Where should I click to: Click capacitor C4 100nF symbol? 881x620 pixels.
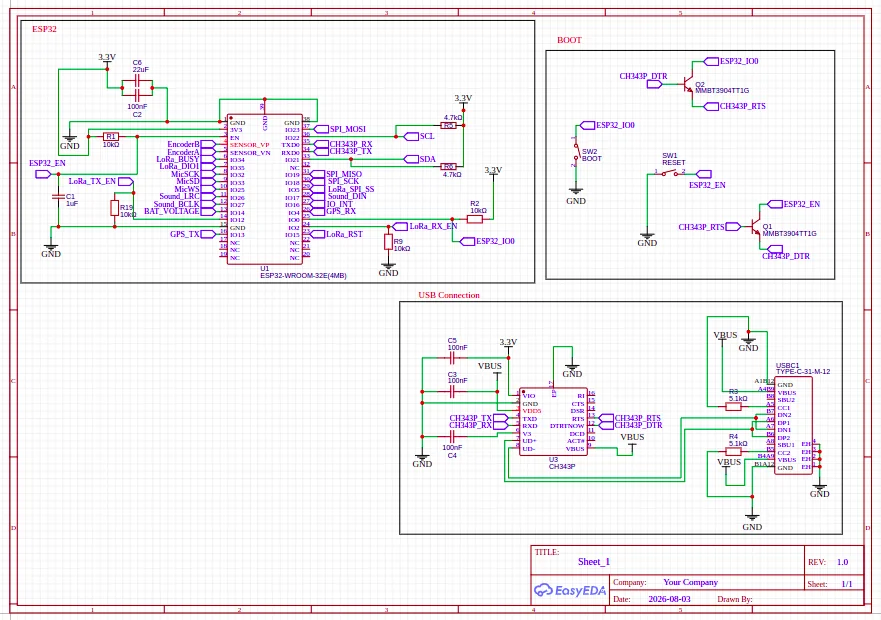(x=452, y=436)
